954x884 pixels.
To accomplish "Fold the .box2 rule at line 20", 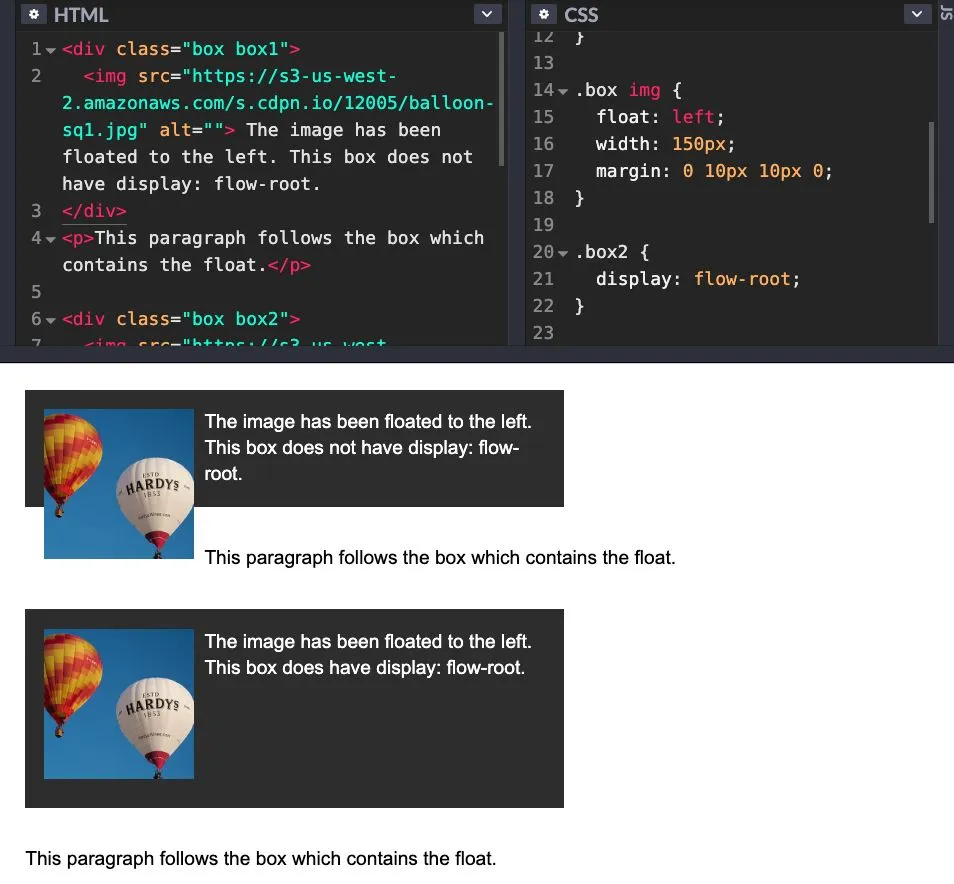I will (x=563, y=253).
